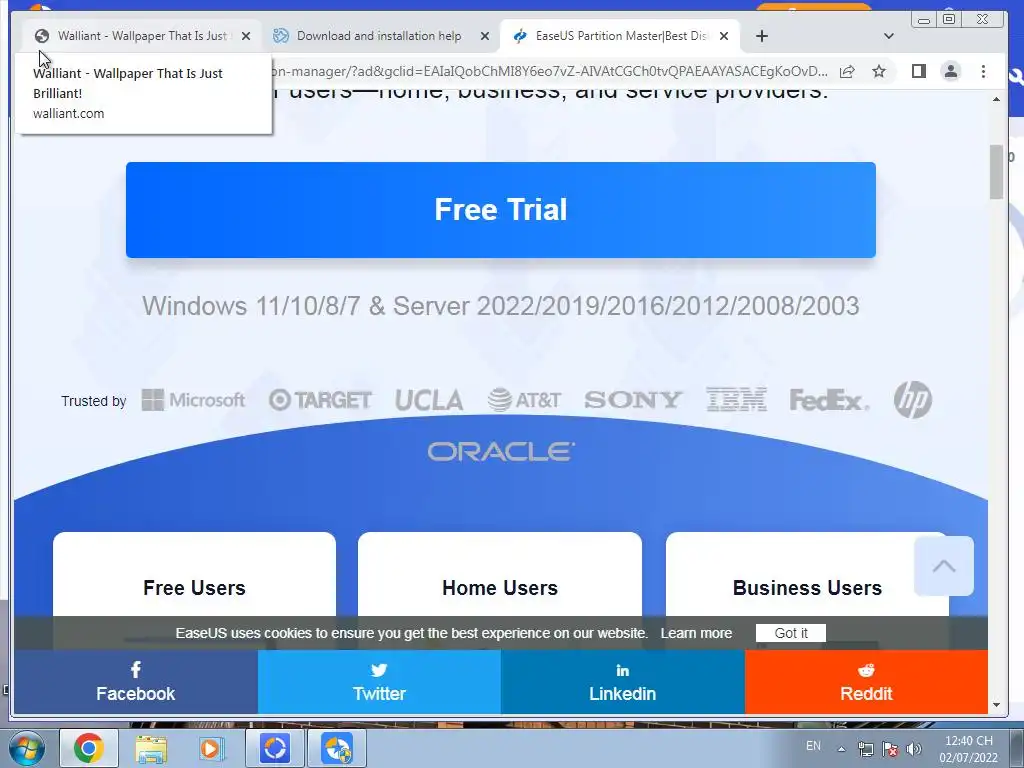
Task: Open the cookie Learn more link
Action: coord(696,633)
